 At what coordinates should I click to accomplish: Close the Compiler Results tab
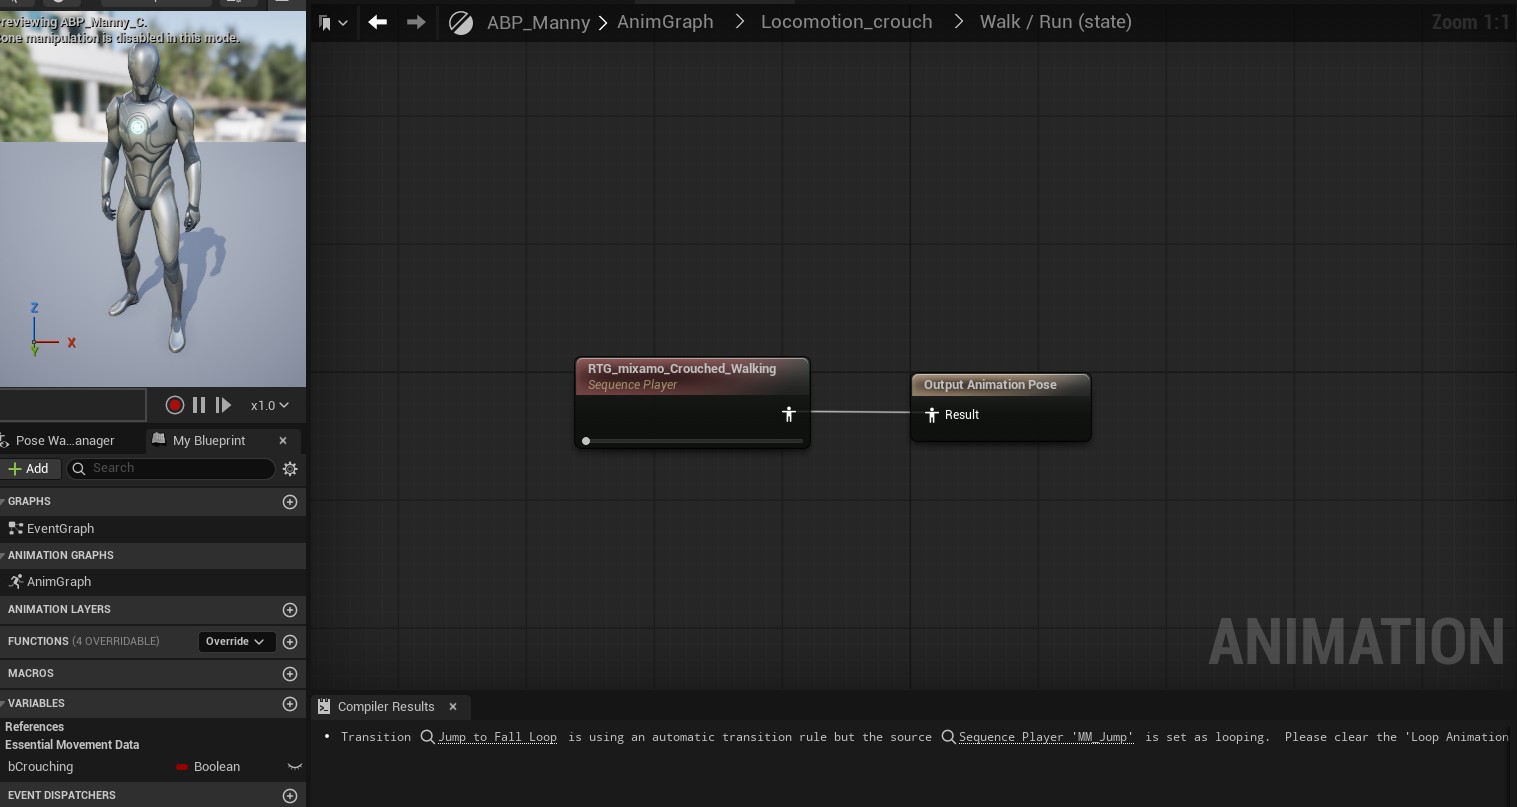(453, 706)
